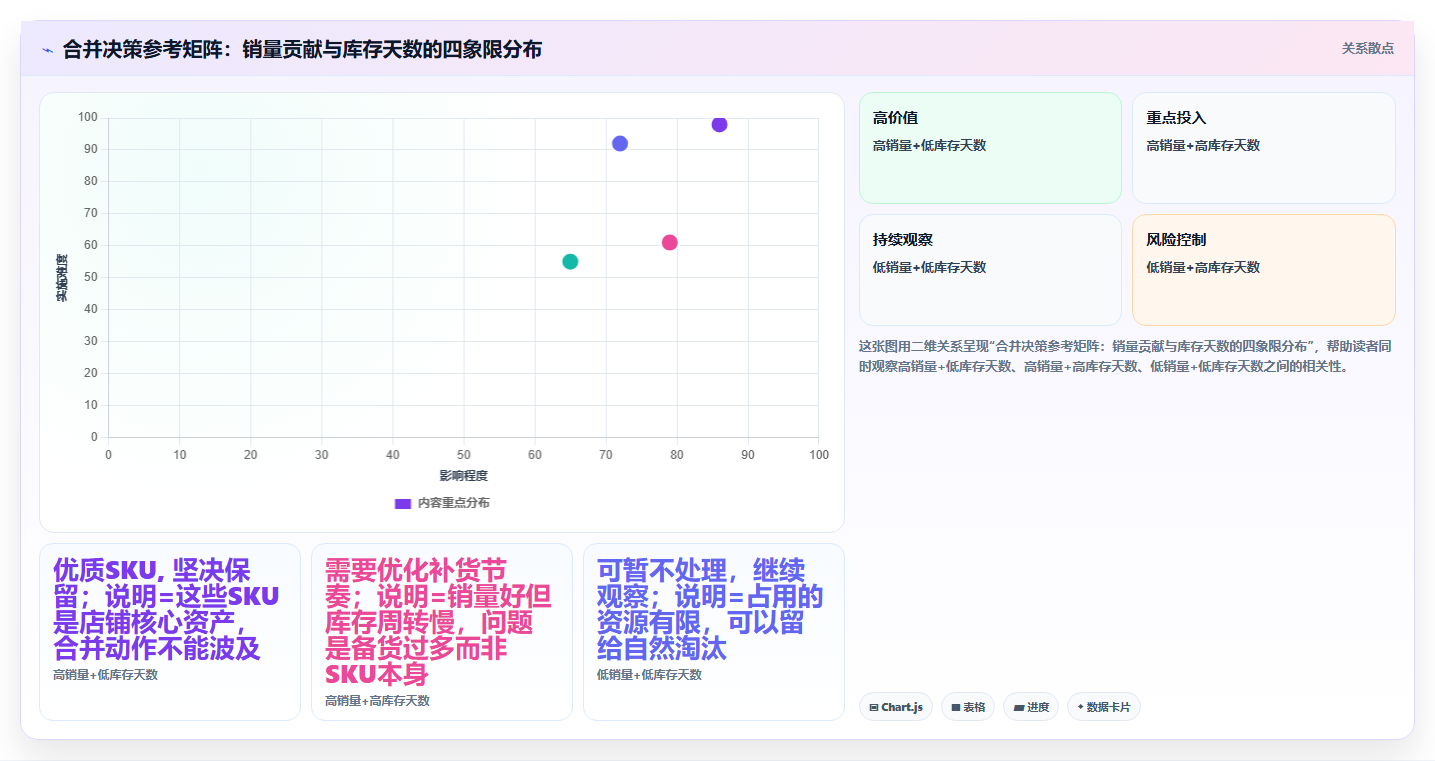Click the 优质SKU, 坚决保留 purple card
This screenshot has height=761, width=1435.
[170, 632]
